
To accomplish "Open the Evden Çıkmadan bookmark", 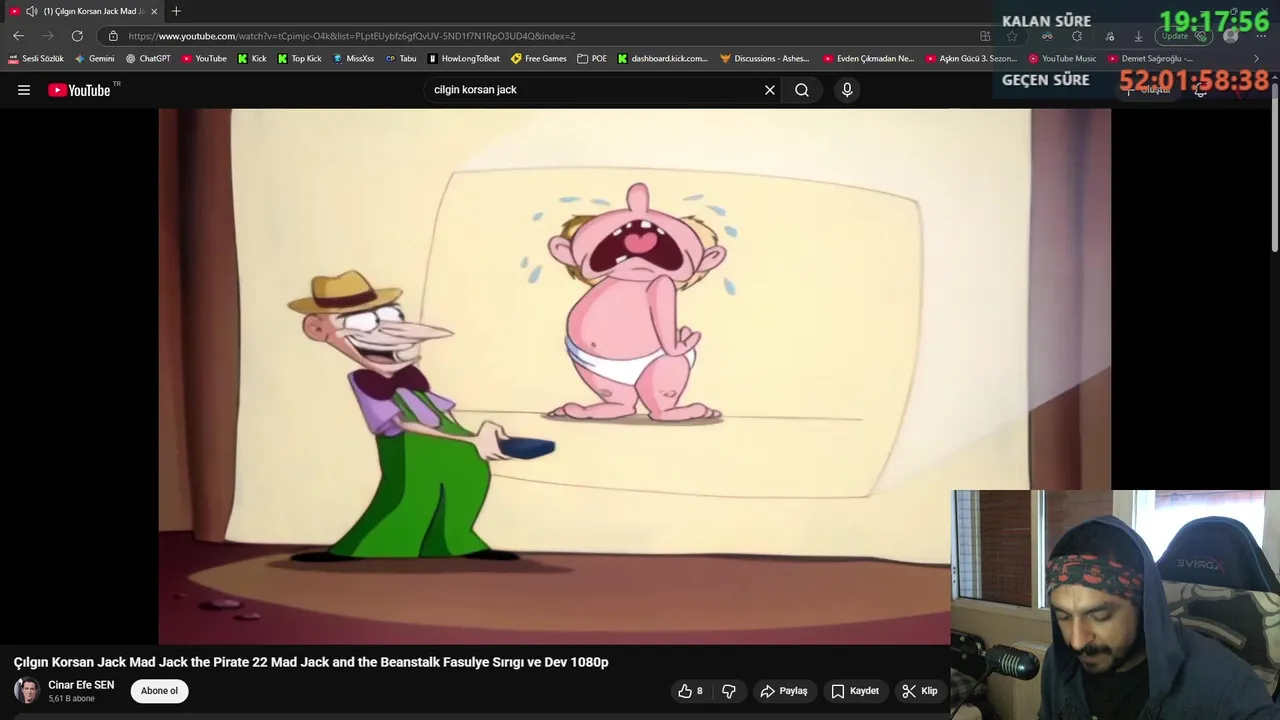I will click(x=868, y=59).
